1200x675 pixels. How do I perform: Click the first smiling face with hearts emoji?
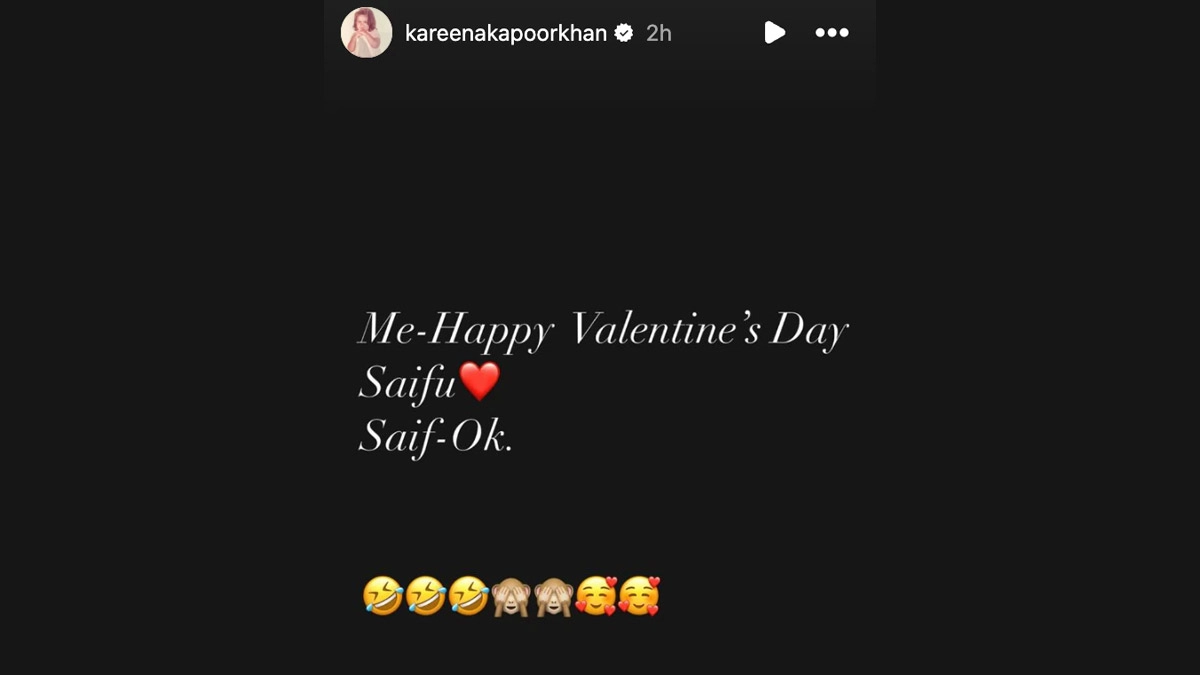click(x=596, y=596)
